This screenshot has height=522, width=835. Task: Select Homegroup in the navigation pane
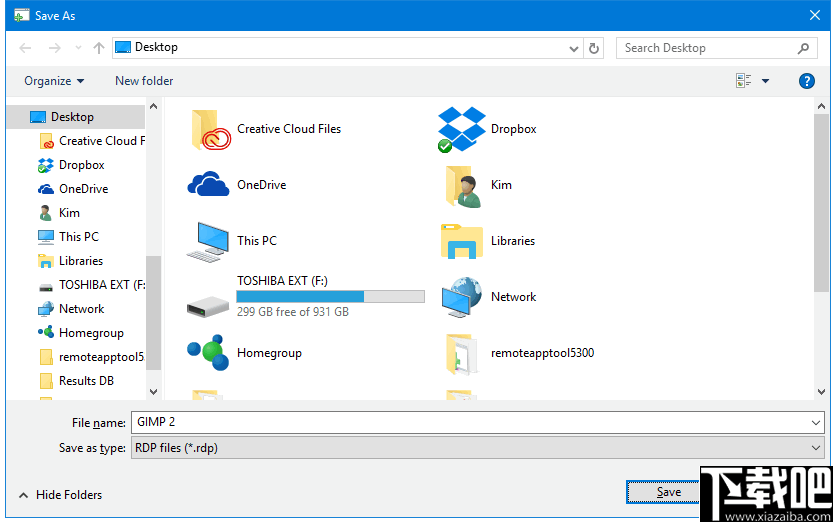point(81,333)
